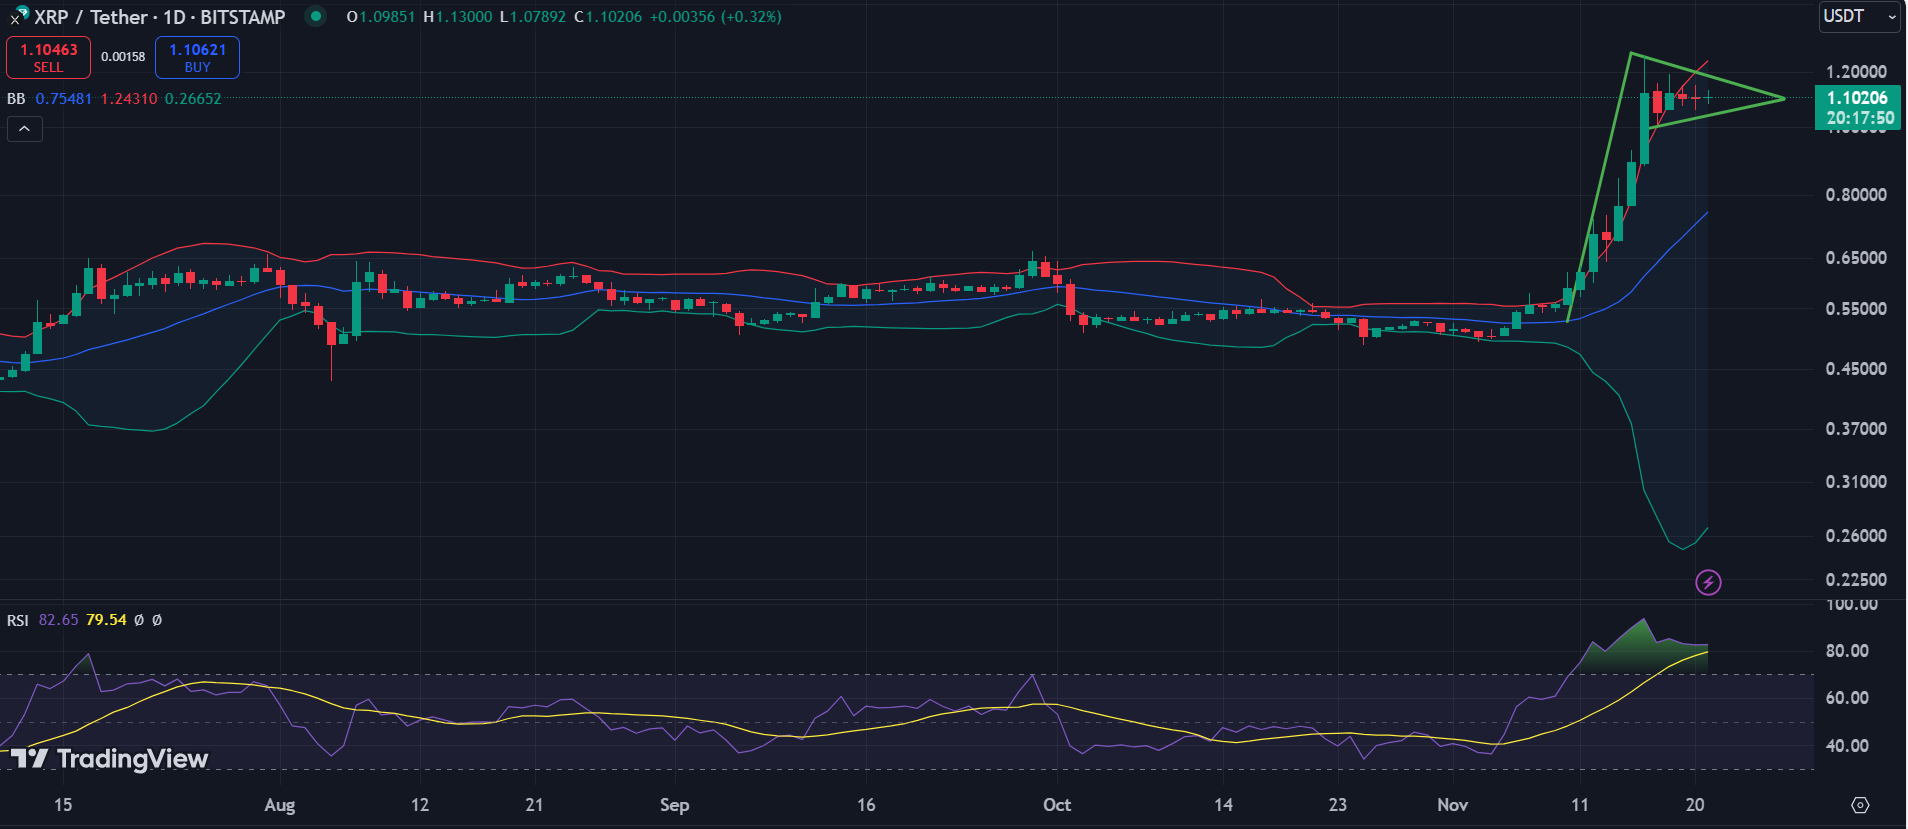Viewport: 1908px width, 829px height.
Task: Click the RSI indicator label
Action: (18, 620)
